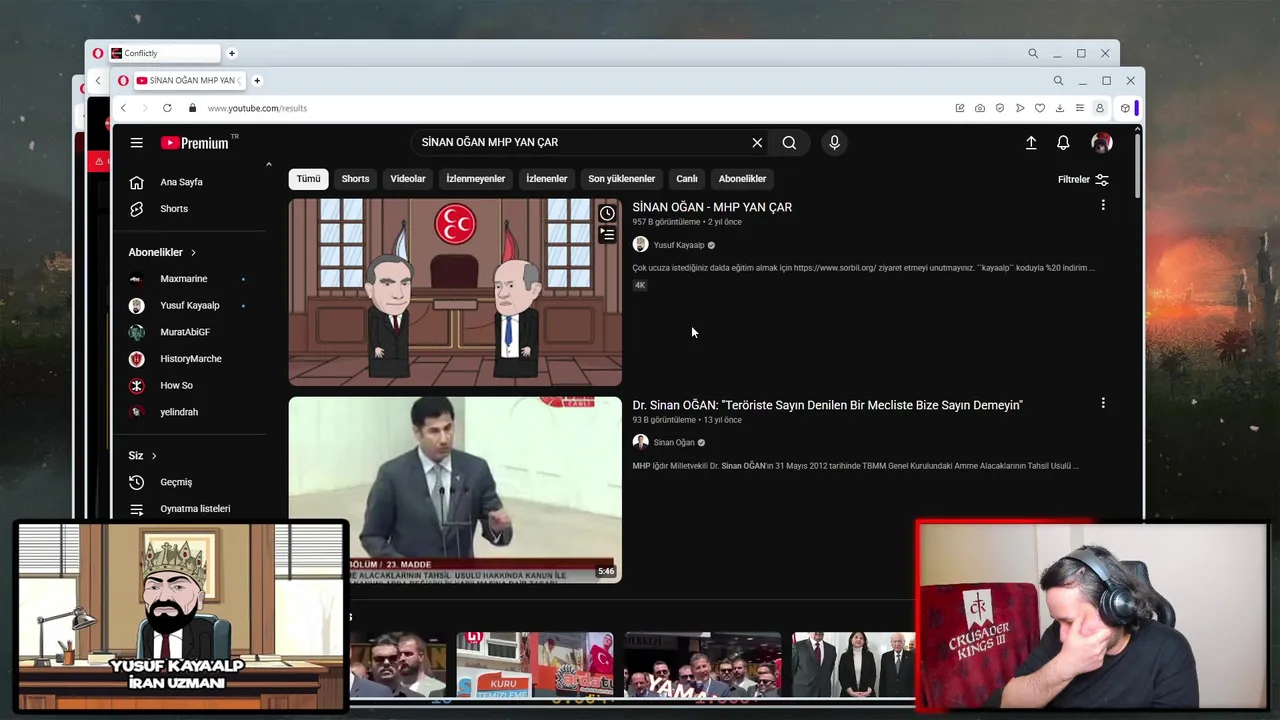This screenshot has height=720, width=1280.
Task: Select the Tümü filter chip
Action: [308, 179]
